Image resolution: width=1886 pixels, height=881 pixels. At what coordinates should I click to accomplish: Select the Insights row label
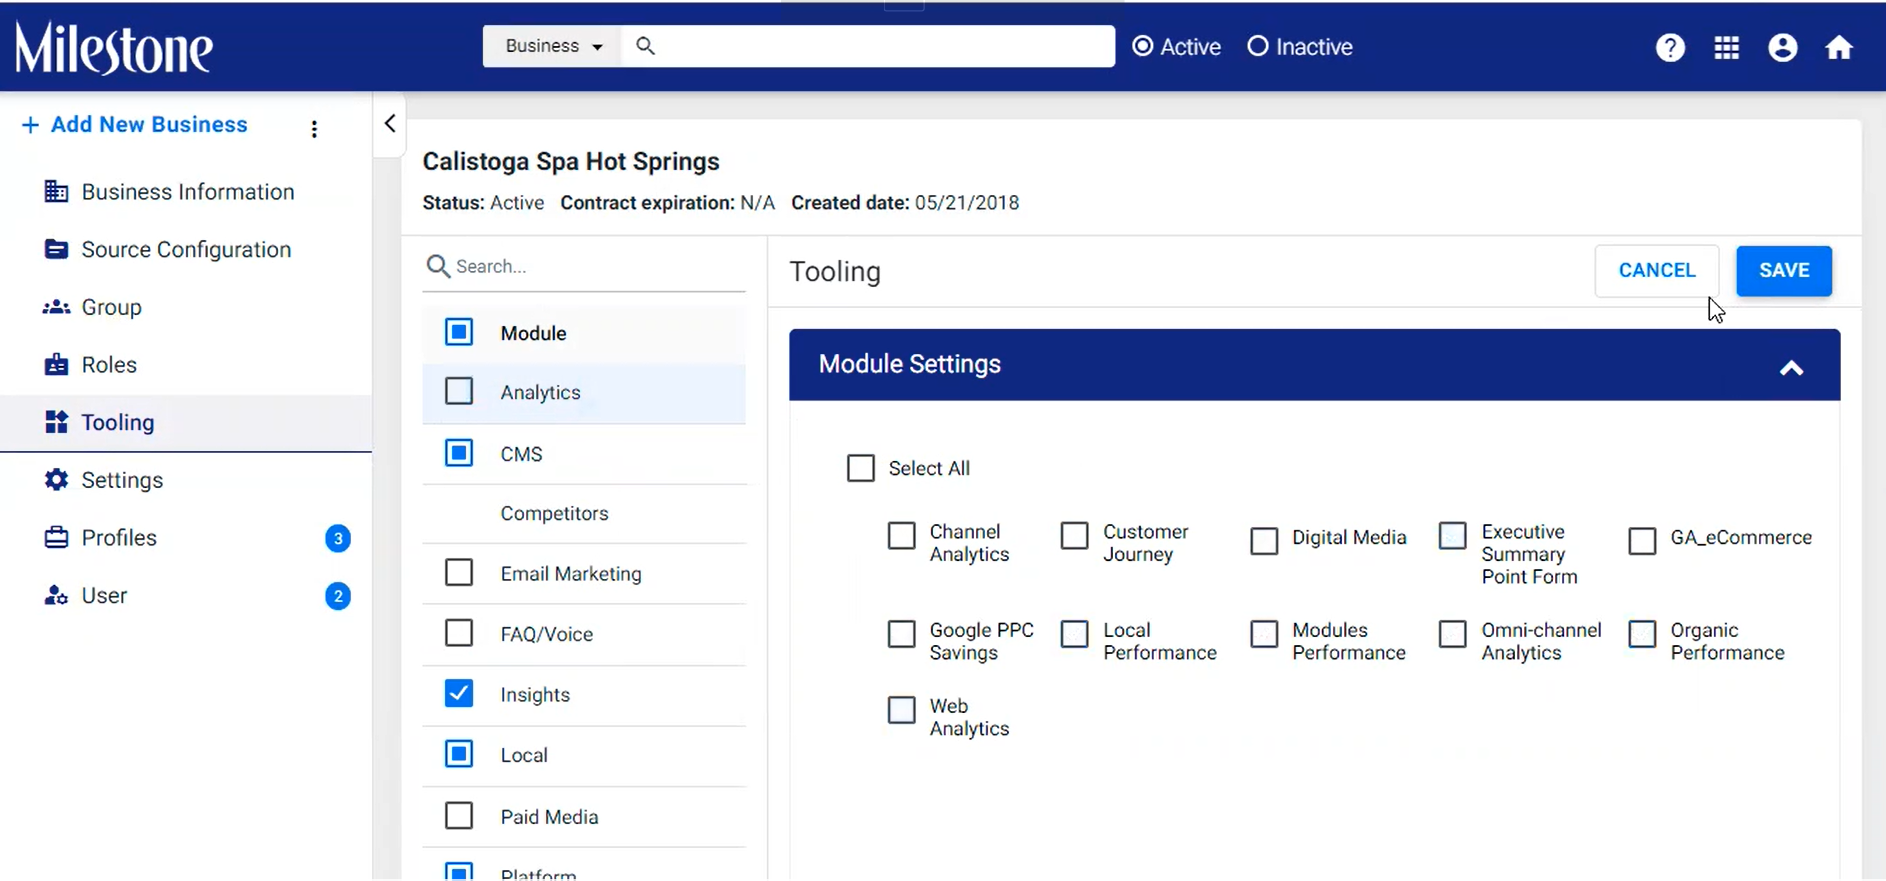535,695
